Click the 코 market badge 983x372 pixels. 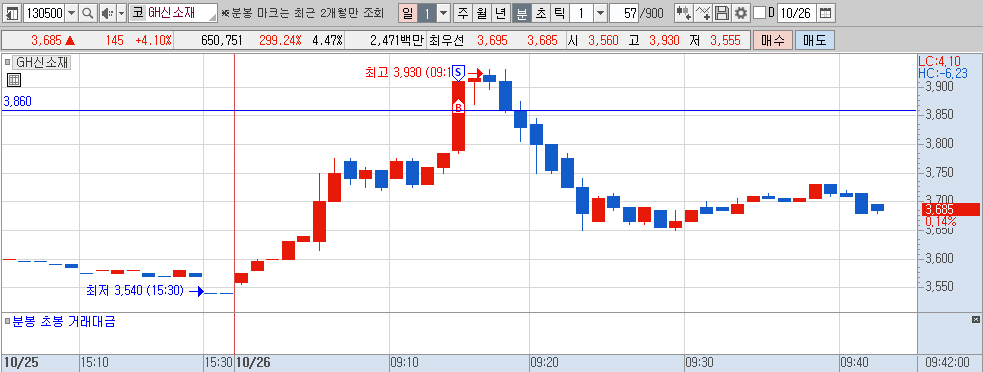click(137, 13)
